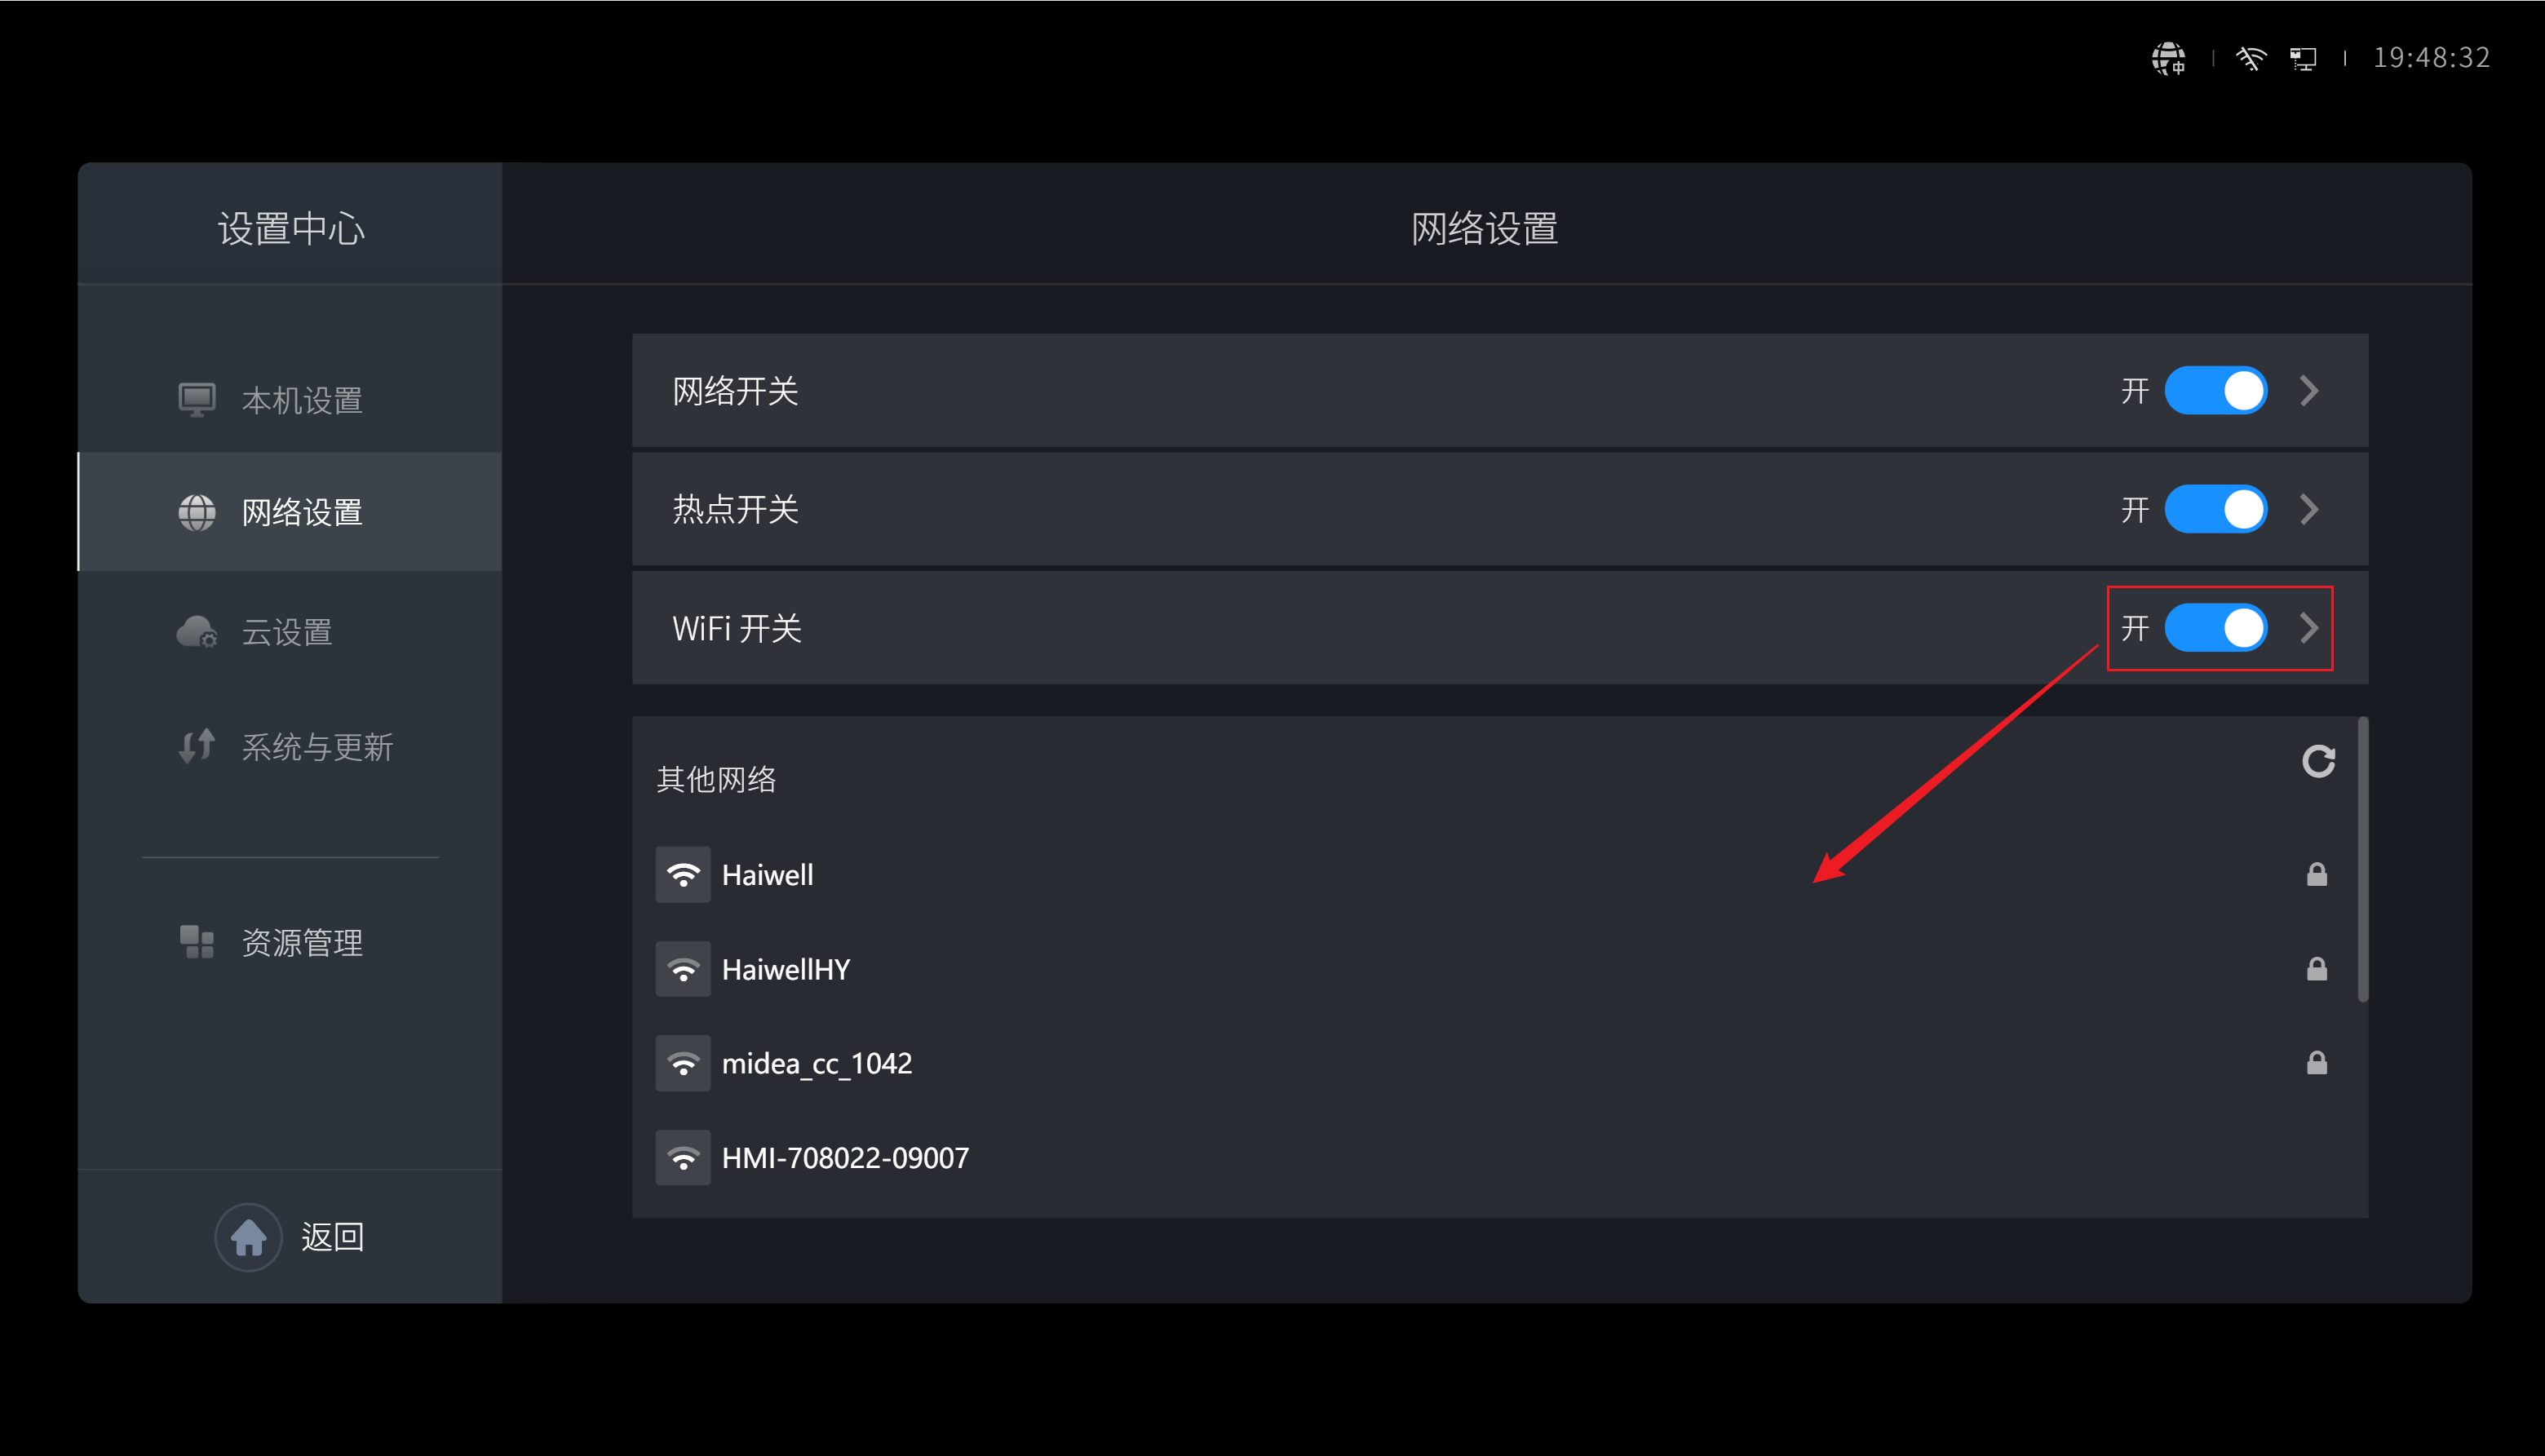
Task: Open 资源管理 in the sidebar
Action: pos(290,942)
